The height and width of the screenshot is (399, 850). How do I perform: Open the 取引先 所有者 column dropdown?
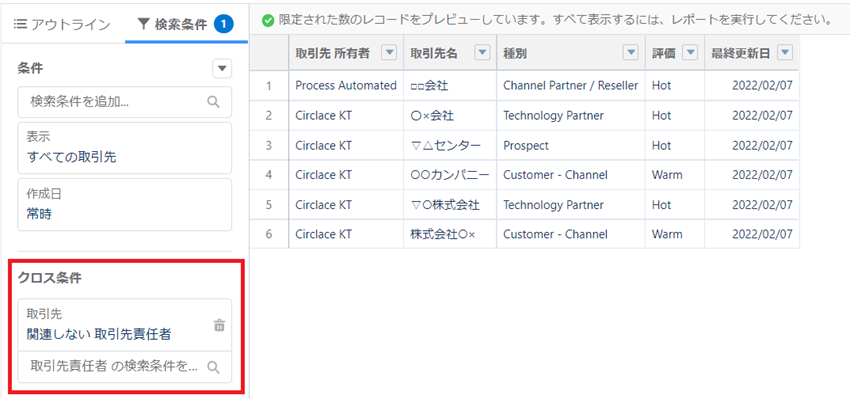[389, 52]
